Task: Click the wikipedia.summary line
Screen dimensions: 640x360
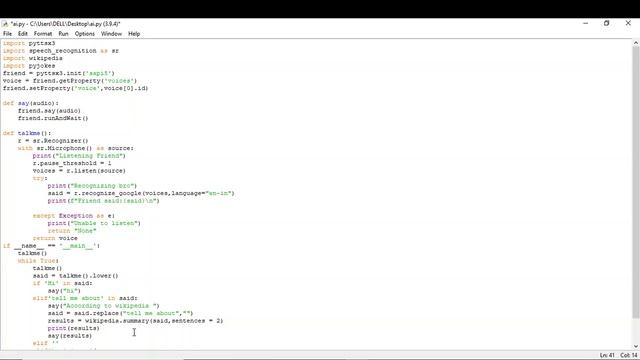Action: point(136,321)
